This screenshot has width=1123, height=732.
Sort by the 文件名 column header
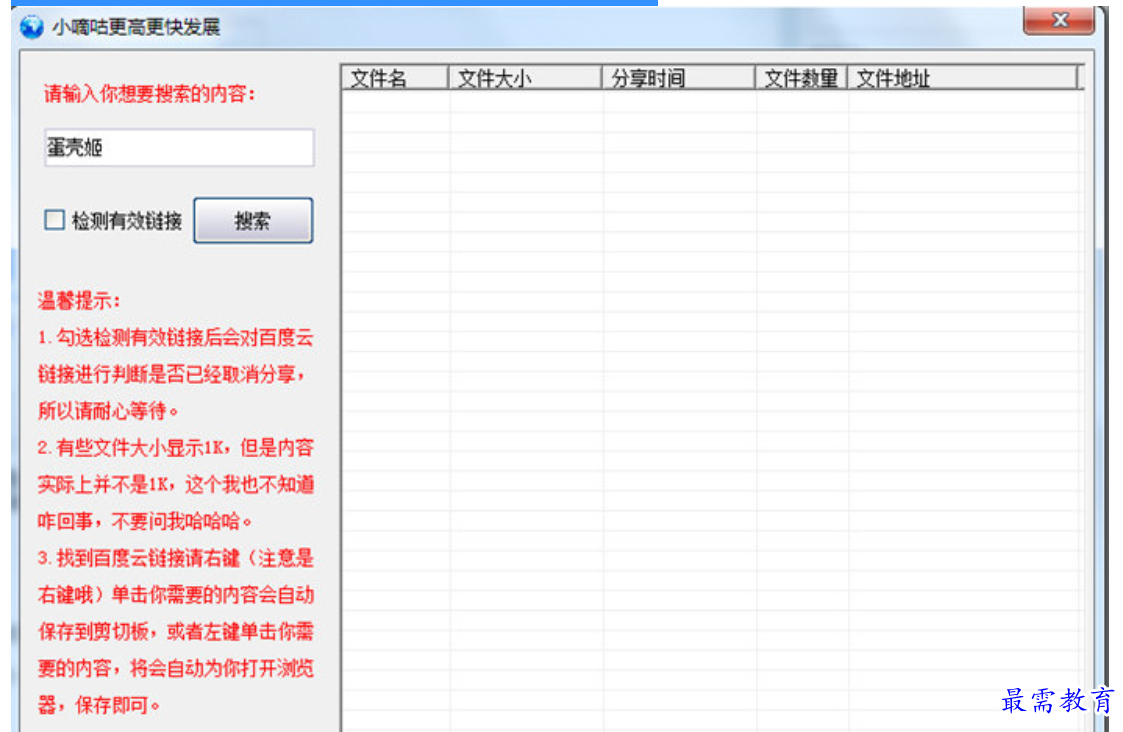pos(395,77)
